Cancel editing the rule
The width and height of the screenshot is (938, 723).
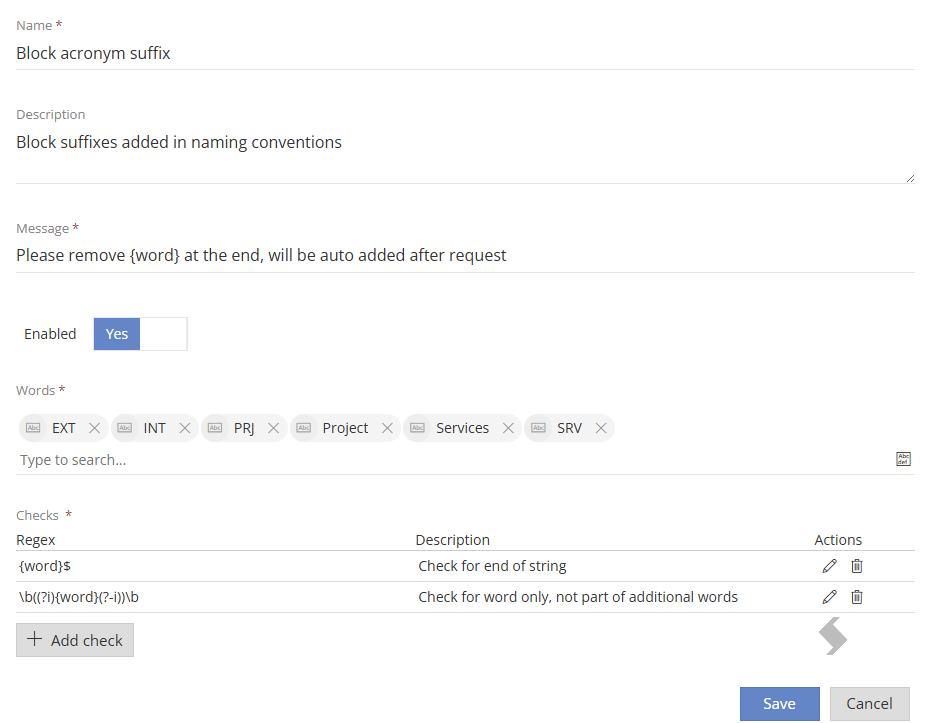click(869, 704)
